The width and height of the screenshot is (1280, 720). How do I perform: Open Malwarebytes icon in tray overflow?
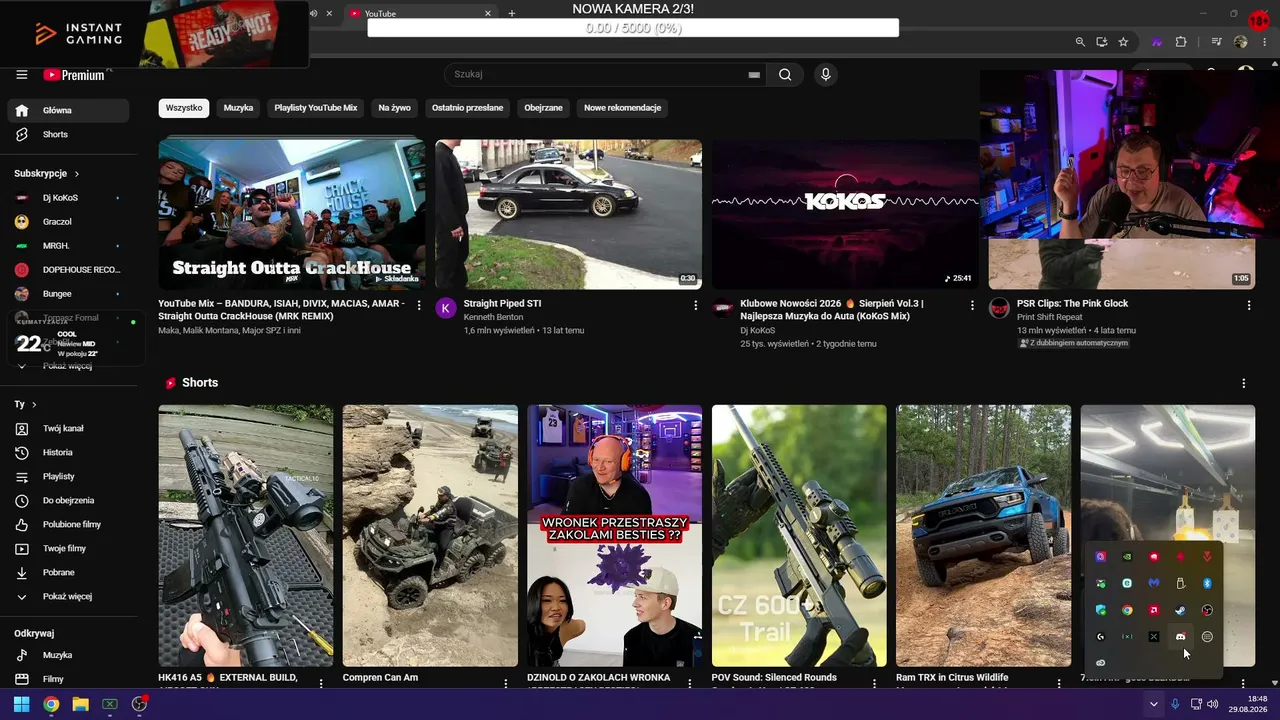click(x=1153, y=583)
